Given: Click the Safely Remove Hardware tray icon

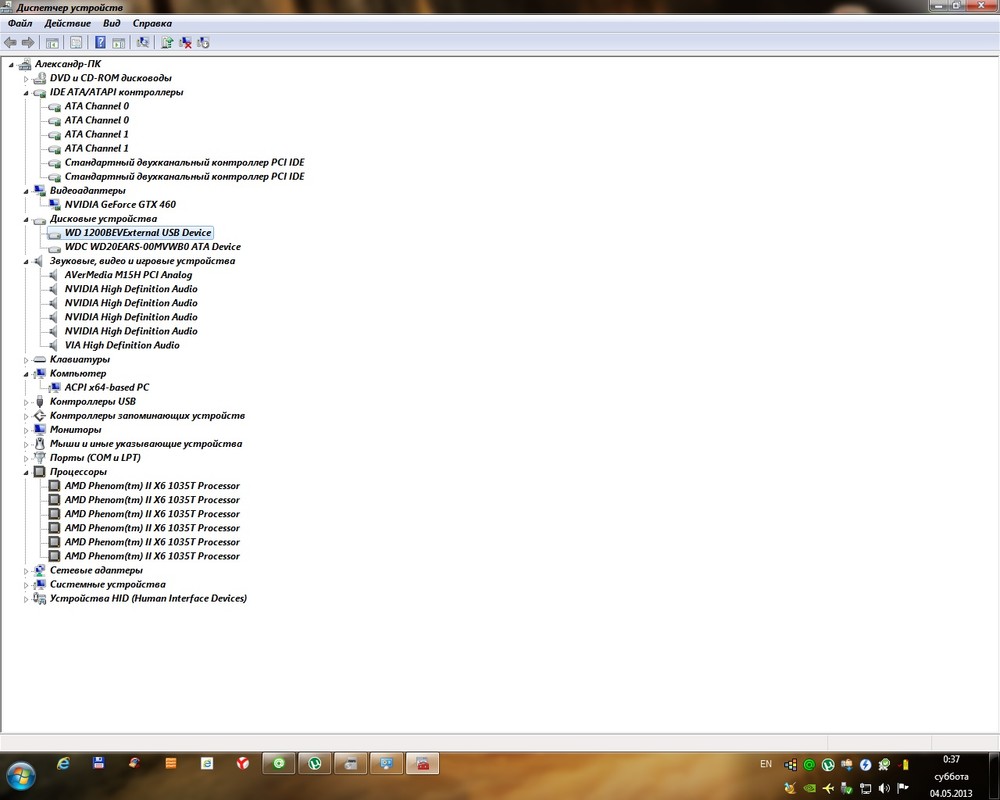Looking at the screenshot, I should [846, 789].
